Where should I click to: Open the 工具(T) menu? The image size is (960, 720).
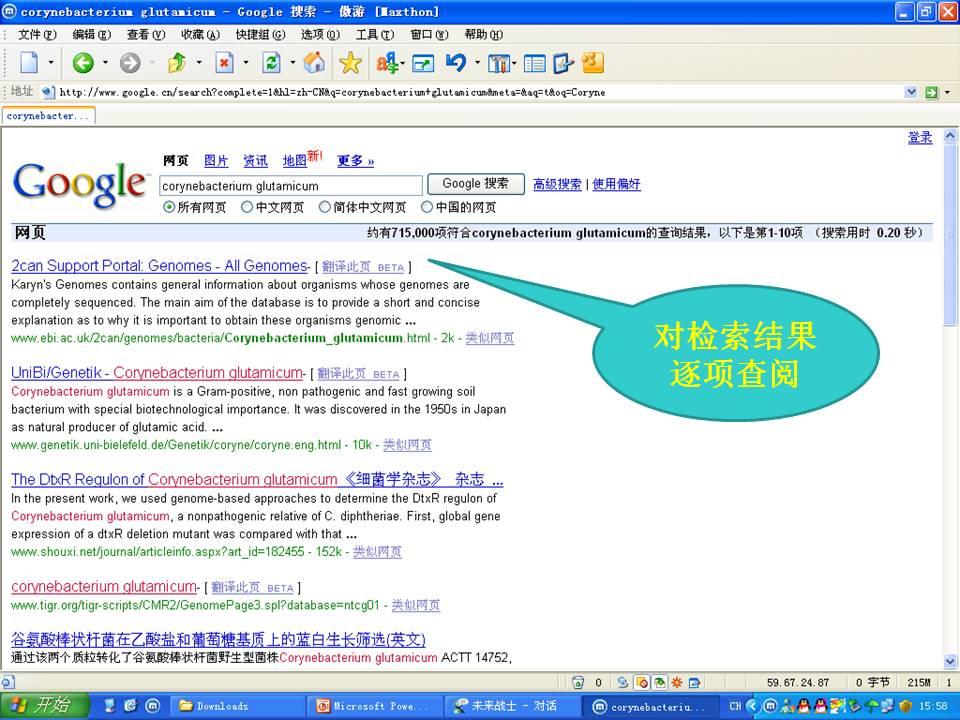pos(375,34)
